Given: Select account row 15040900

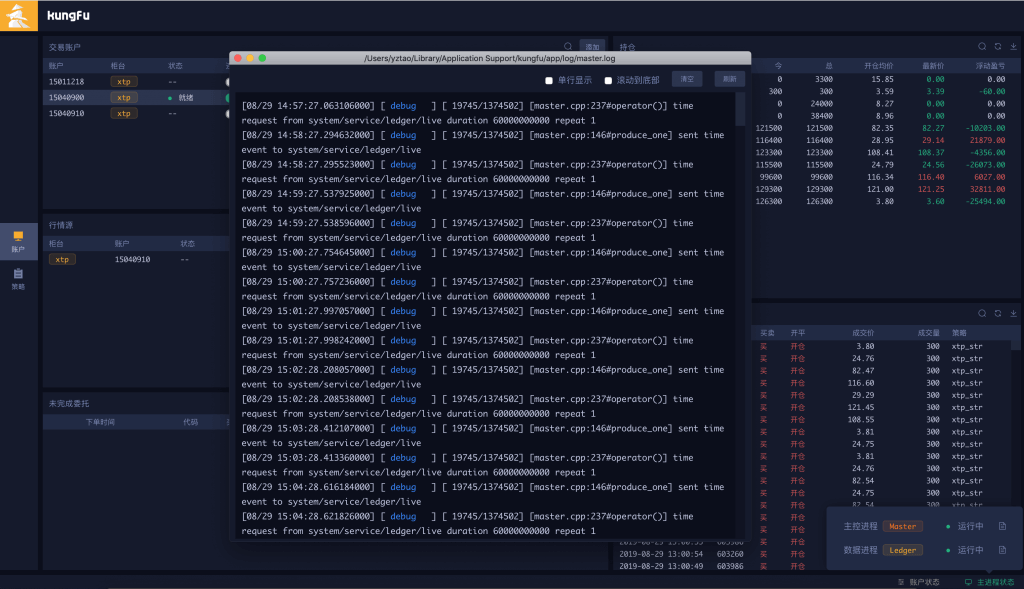Looking at the screenshot, I should (136, 97).
